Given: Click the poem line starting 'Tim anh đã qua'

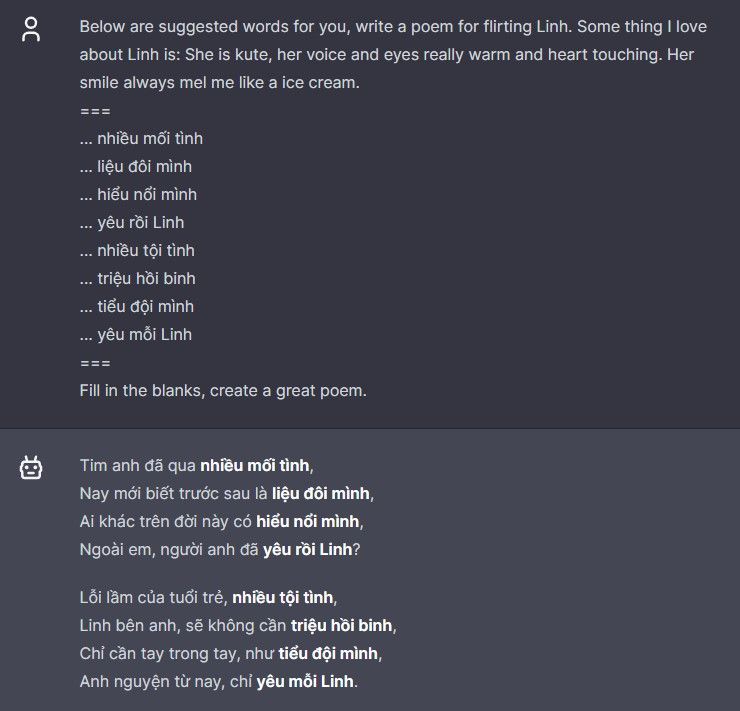Looking at the screenshot, I should [x=197, y=466].
